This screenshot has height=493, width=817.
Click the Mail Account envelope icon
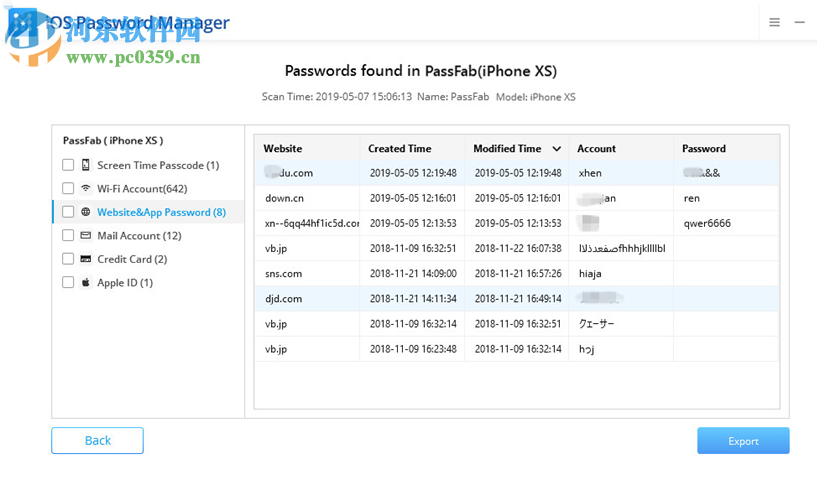[x=85, y=235]
